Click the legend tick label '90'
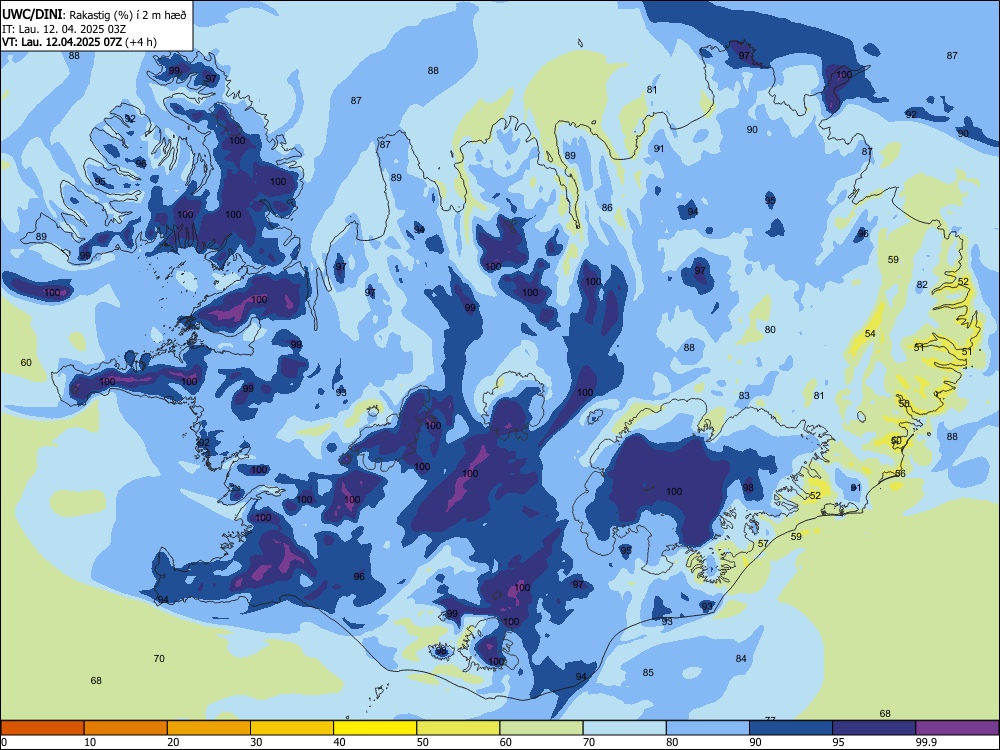Screen dimensions: 1000x750 [756, 742]
